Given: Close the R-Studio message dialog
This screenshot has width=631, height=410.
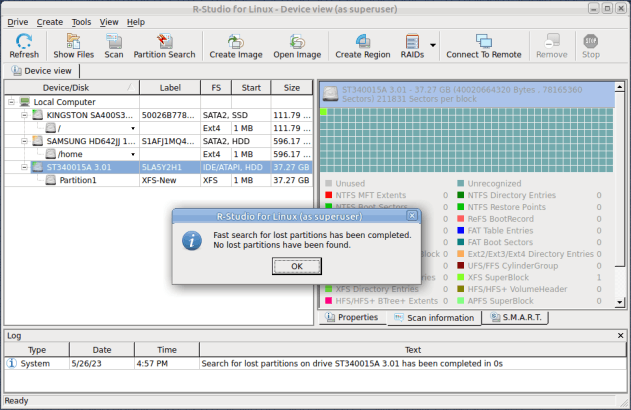Looking at the screenshot, I should pyautogui.click(x=412, y=216).
